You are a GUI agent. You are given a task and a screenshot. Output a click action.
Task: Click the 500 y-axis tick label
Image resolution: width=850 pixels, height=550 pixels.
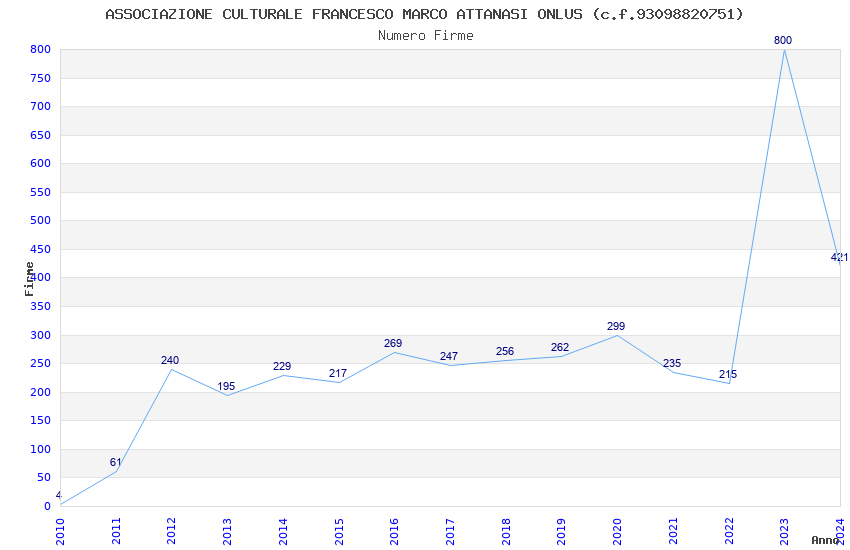click(x=41, y=220)
